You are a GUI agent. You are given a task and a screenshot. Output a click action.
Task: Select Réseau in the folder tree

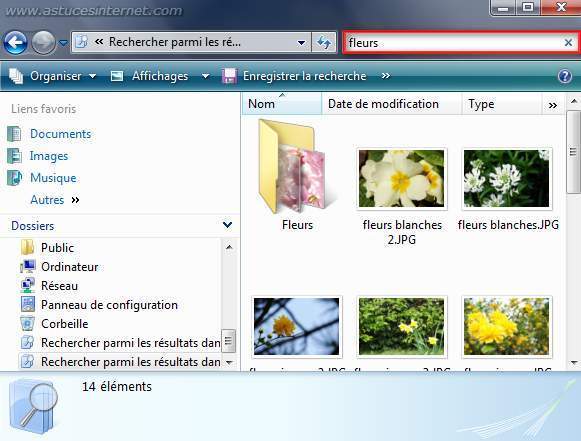pyautogui.click(x=59, y=286)
